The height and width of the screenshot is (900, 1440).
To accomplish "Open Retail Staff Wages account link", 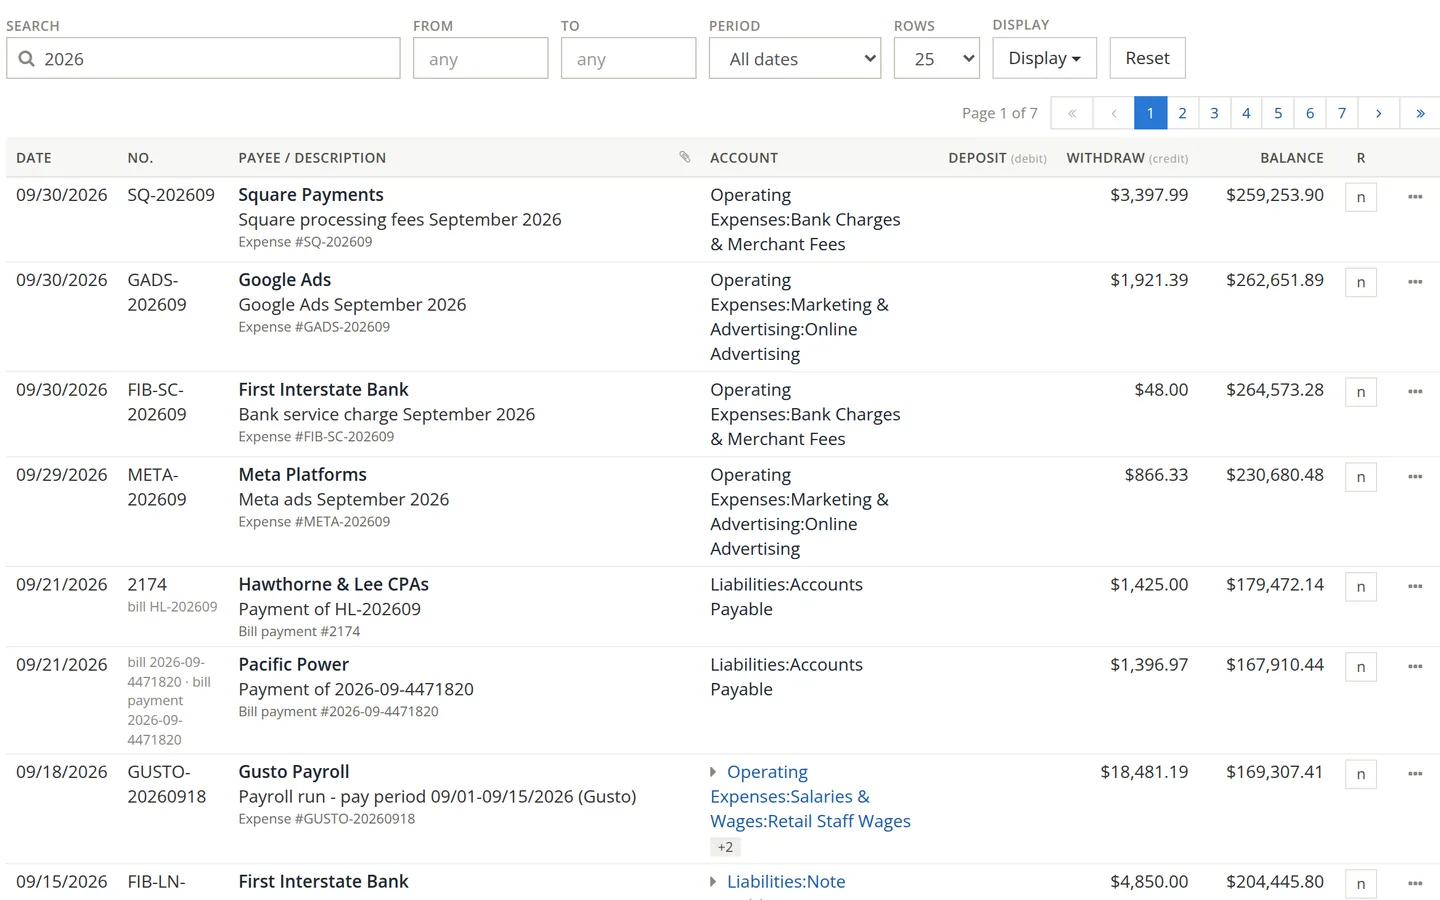I will 810,797.
